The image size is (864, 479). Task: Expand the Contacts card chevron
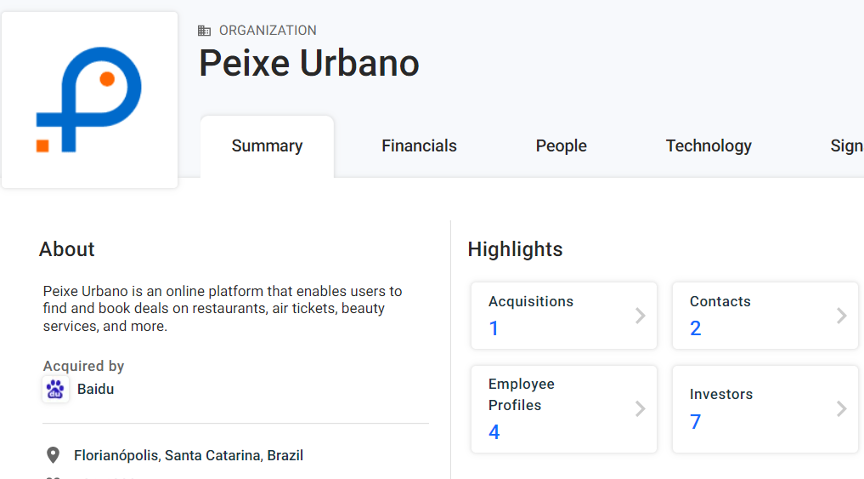841,316
